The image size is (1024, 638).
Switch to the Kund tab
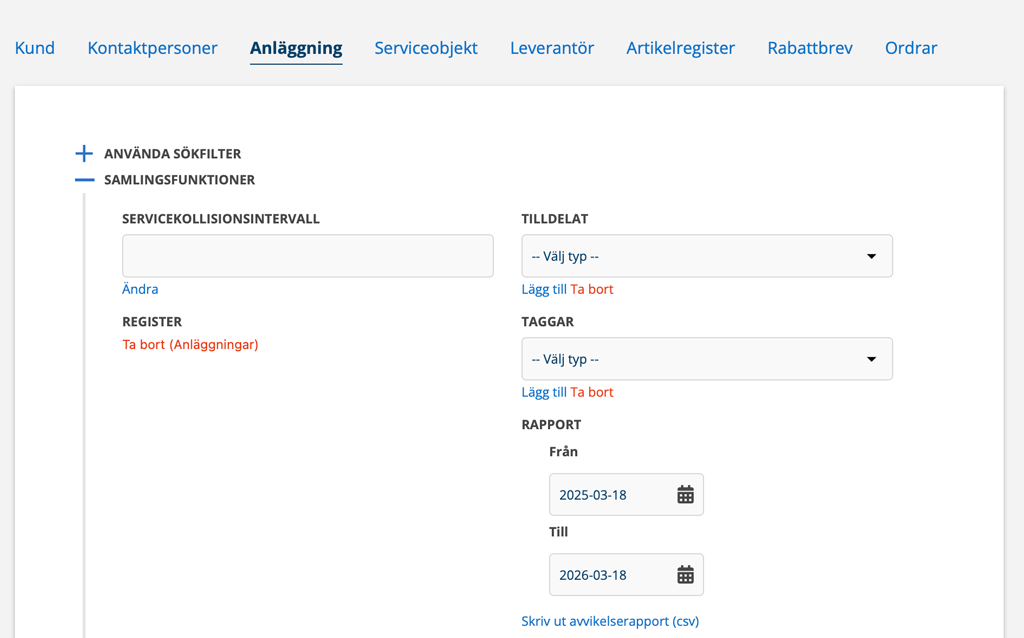(35, 48)
